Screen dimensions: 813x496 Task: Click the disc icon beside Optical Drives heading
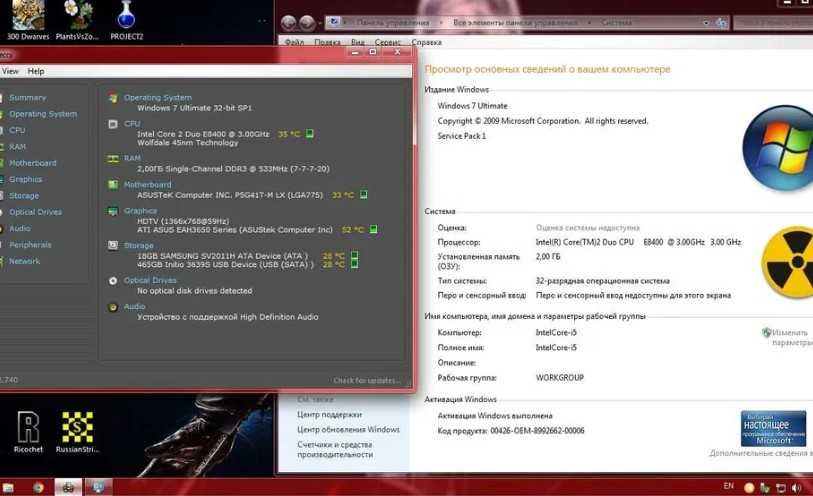[113, 281]
